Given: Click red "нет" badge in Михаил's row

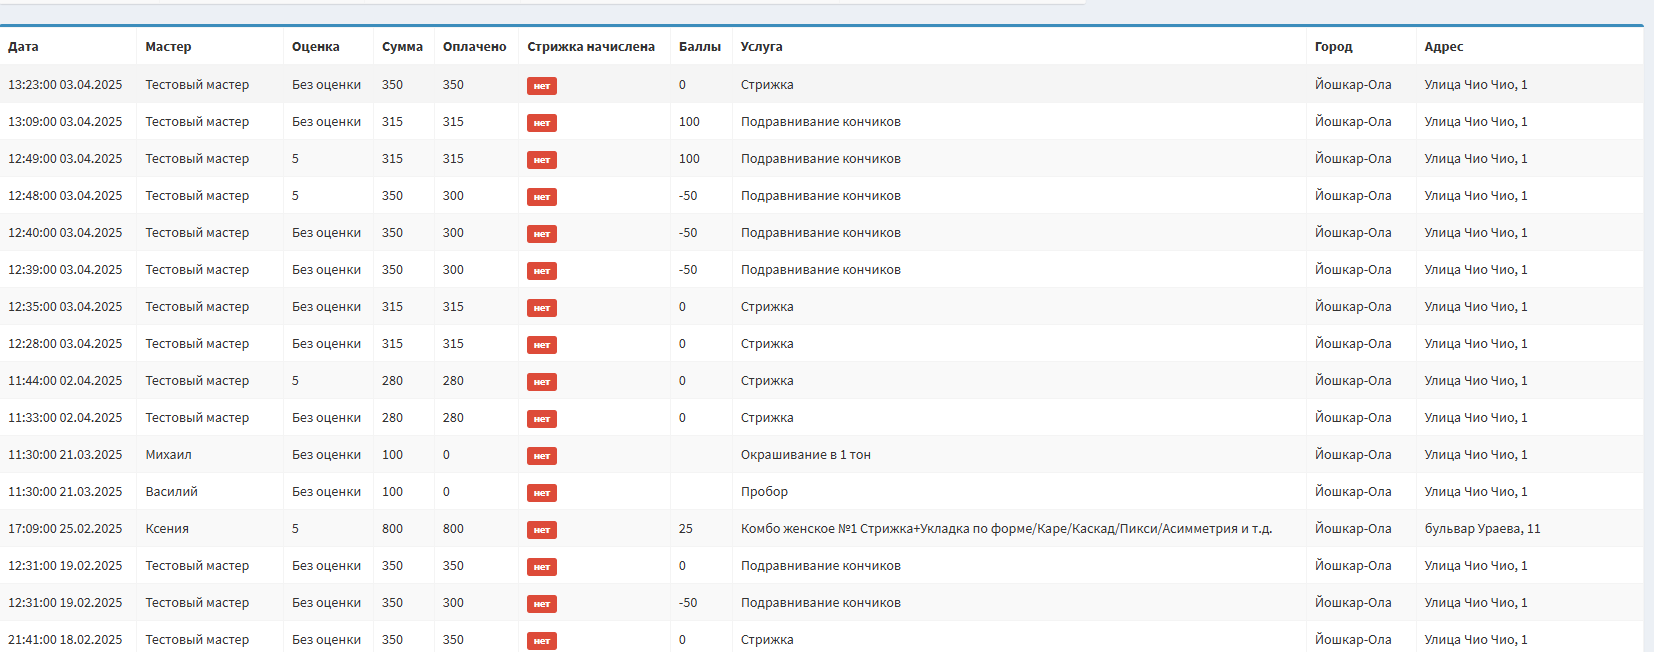Looking at the screenshot, I should (x=542, y=456).
